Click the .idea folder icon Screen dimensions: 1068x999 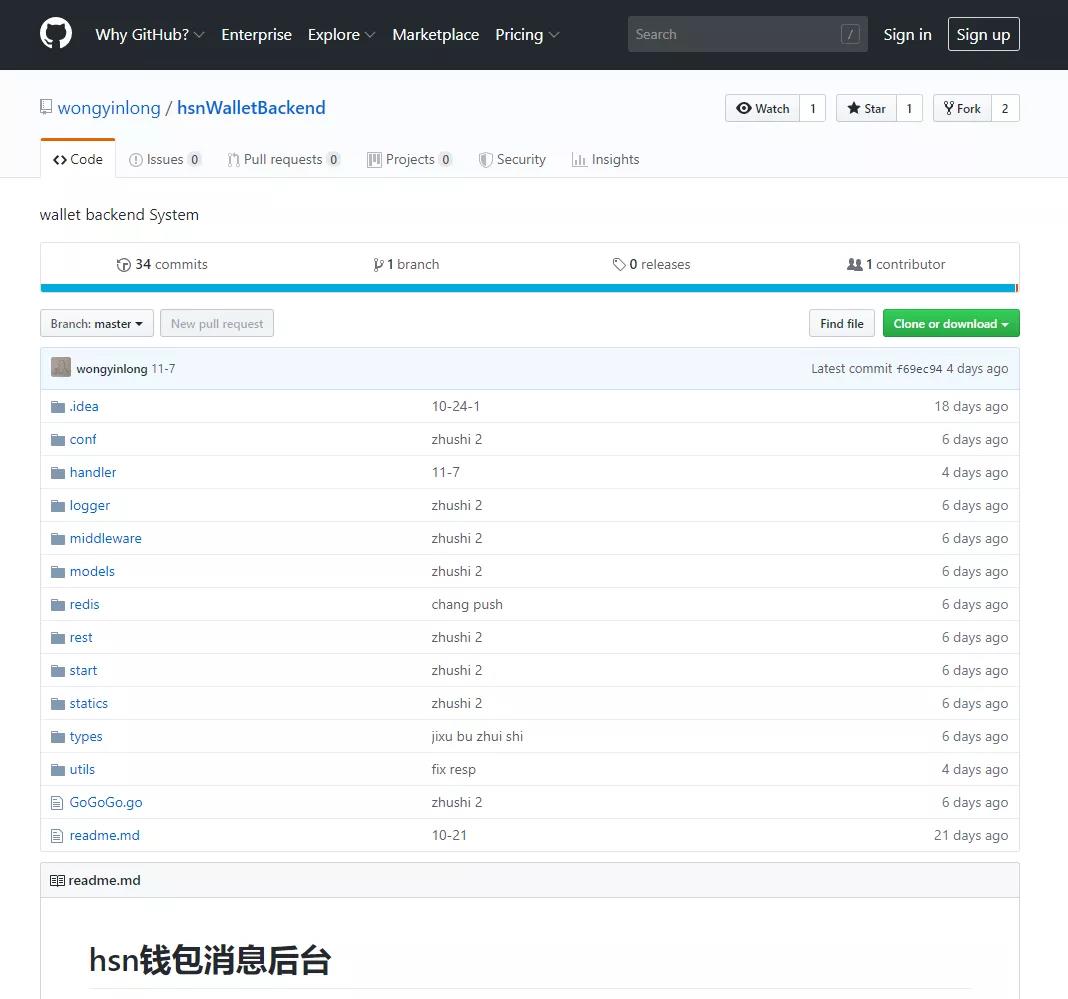(58, 407)
